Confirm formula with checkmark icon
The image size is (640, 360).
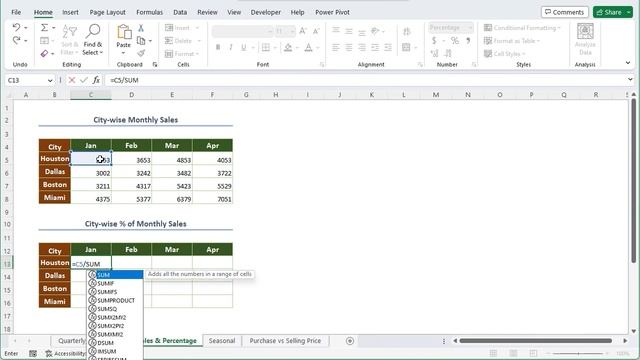pyautogui.click(x=84, y=80)
